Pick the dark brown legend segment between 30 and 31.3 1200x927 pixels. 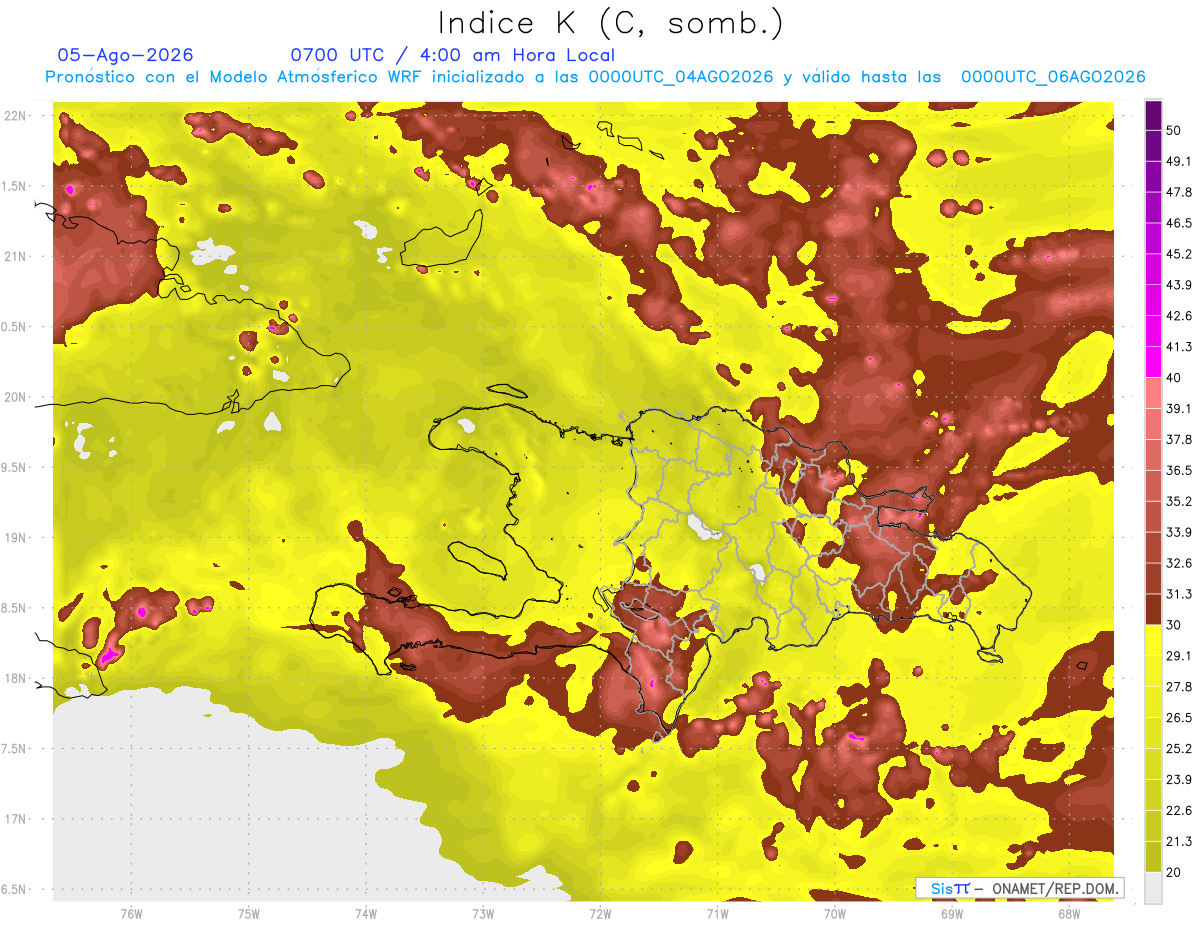pyautogui.click(x=1153, y=609)
